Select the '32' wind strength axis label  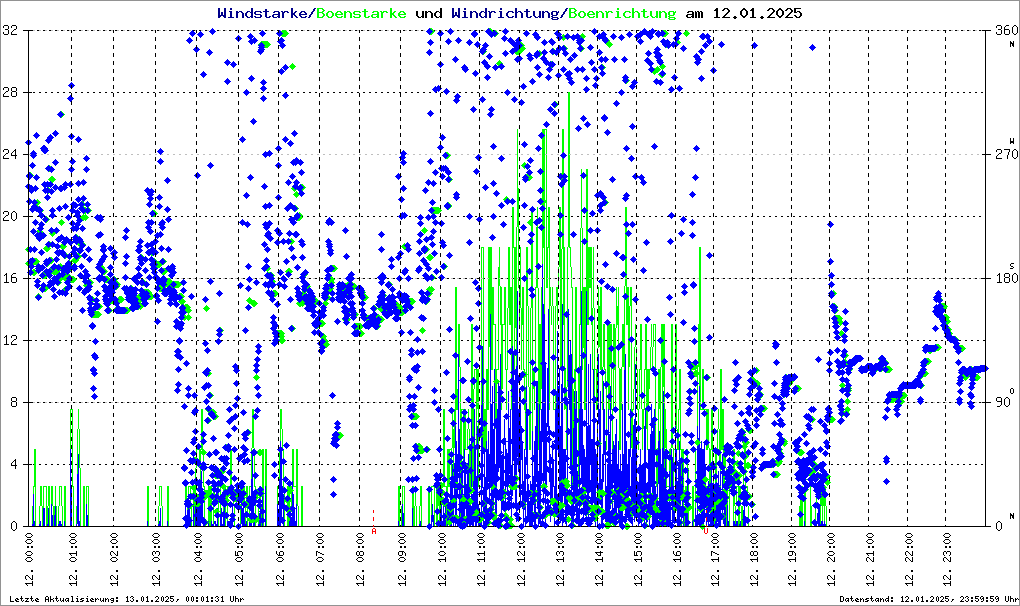tap(10, 30)
